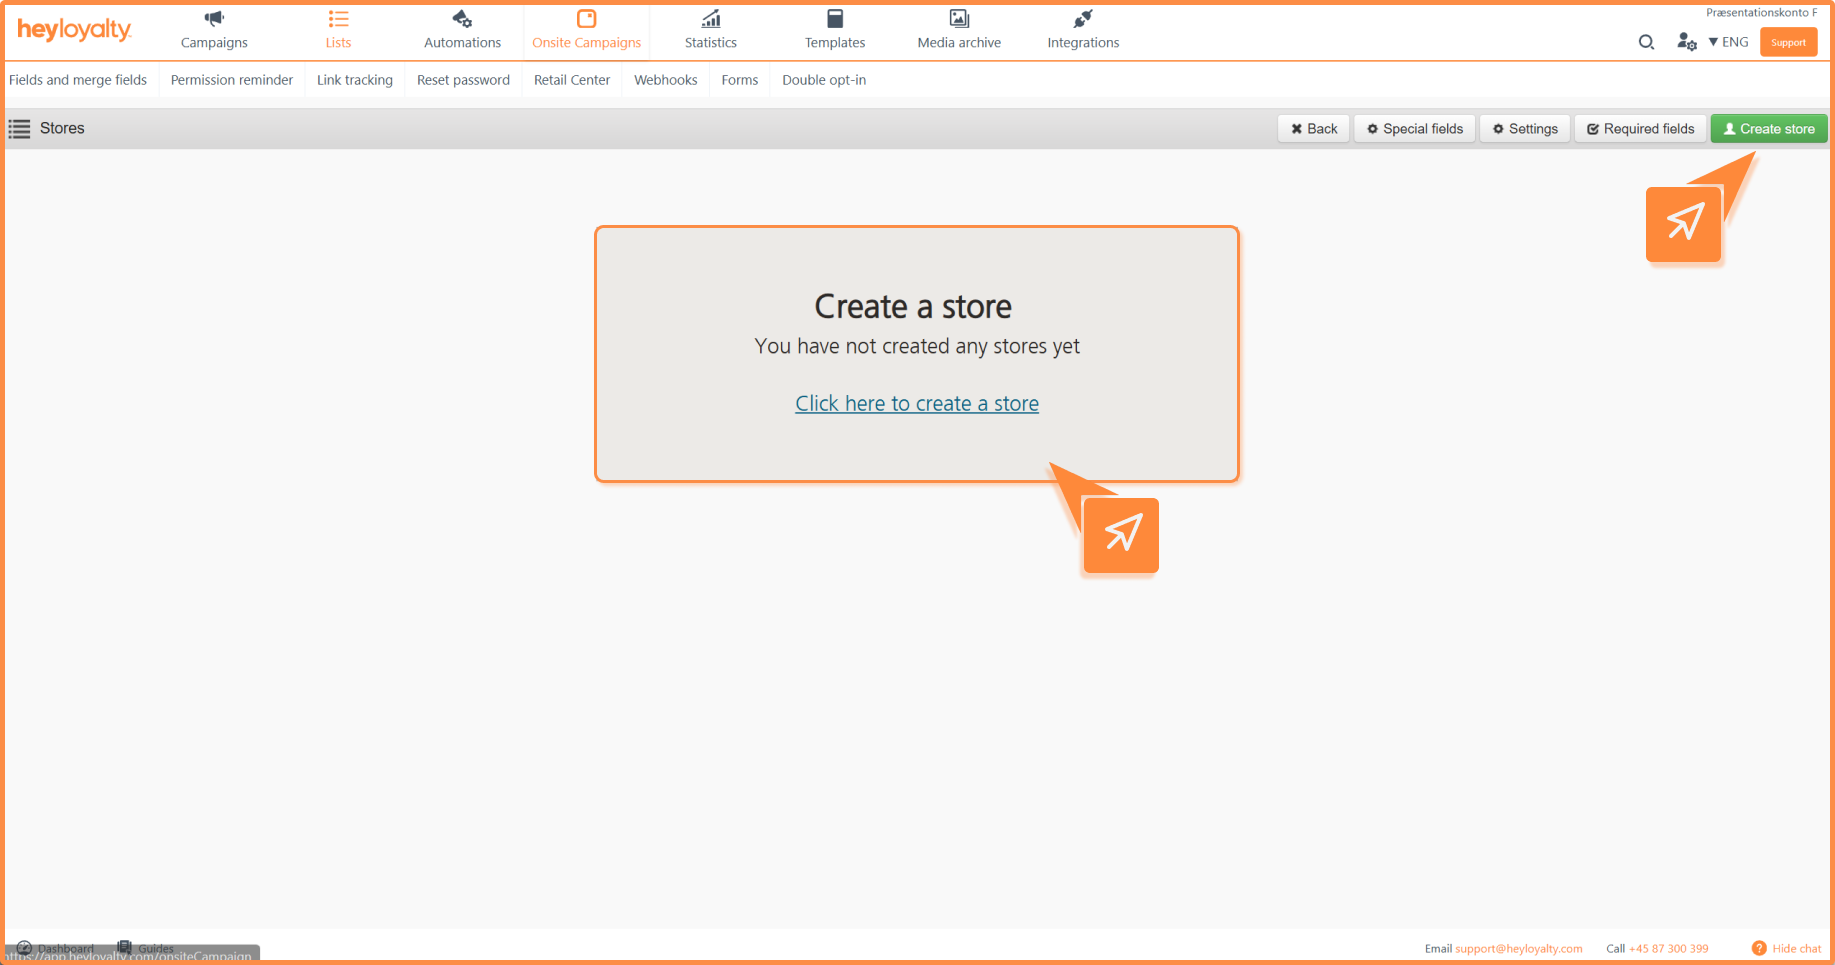Open the Statistics section
The image size is (1835, 965).
pos(710,30)
